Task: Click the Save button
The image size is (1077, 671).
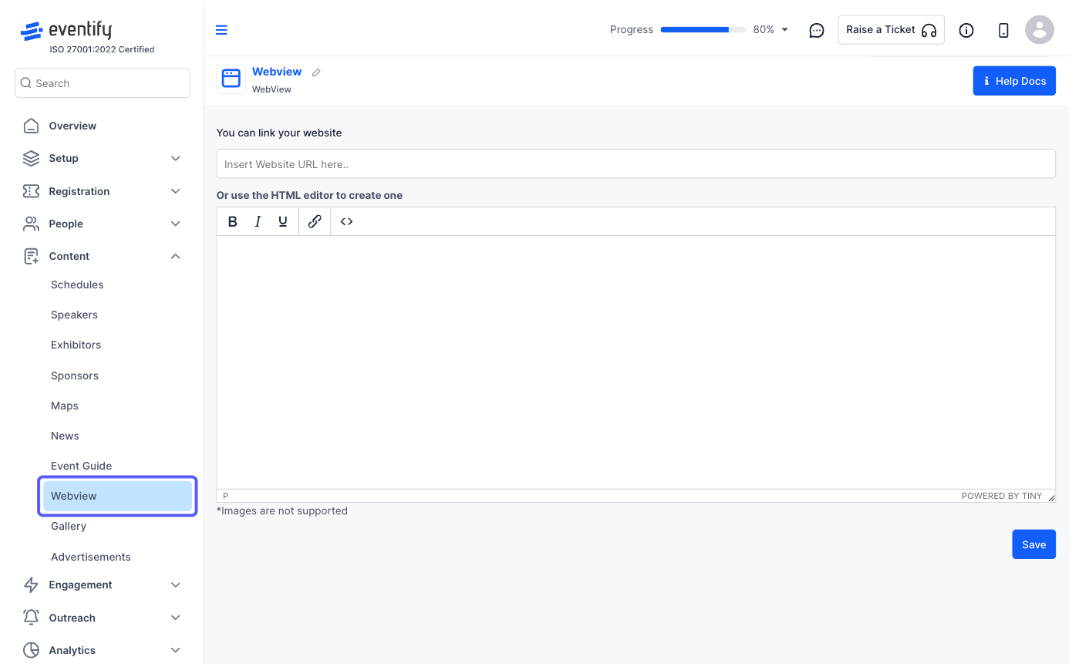Action: (x=1033, y=545)
